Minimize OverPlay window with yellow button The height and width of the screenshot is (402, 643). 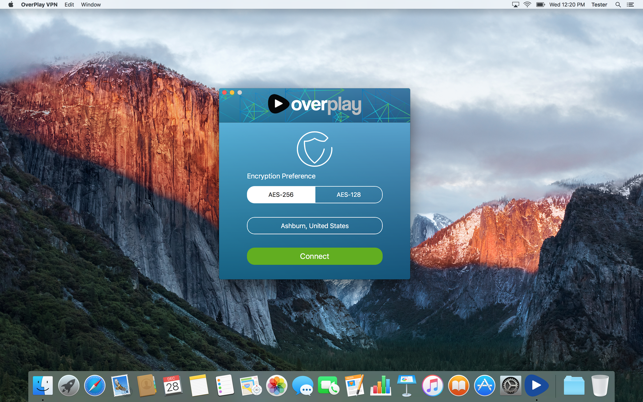[x=232, y=92]
